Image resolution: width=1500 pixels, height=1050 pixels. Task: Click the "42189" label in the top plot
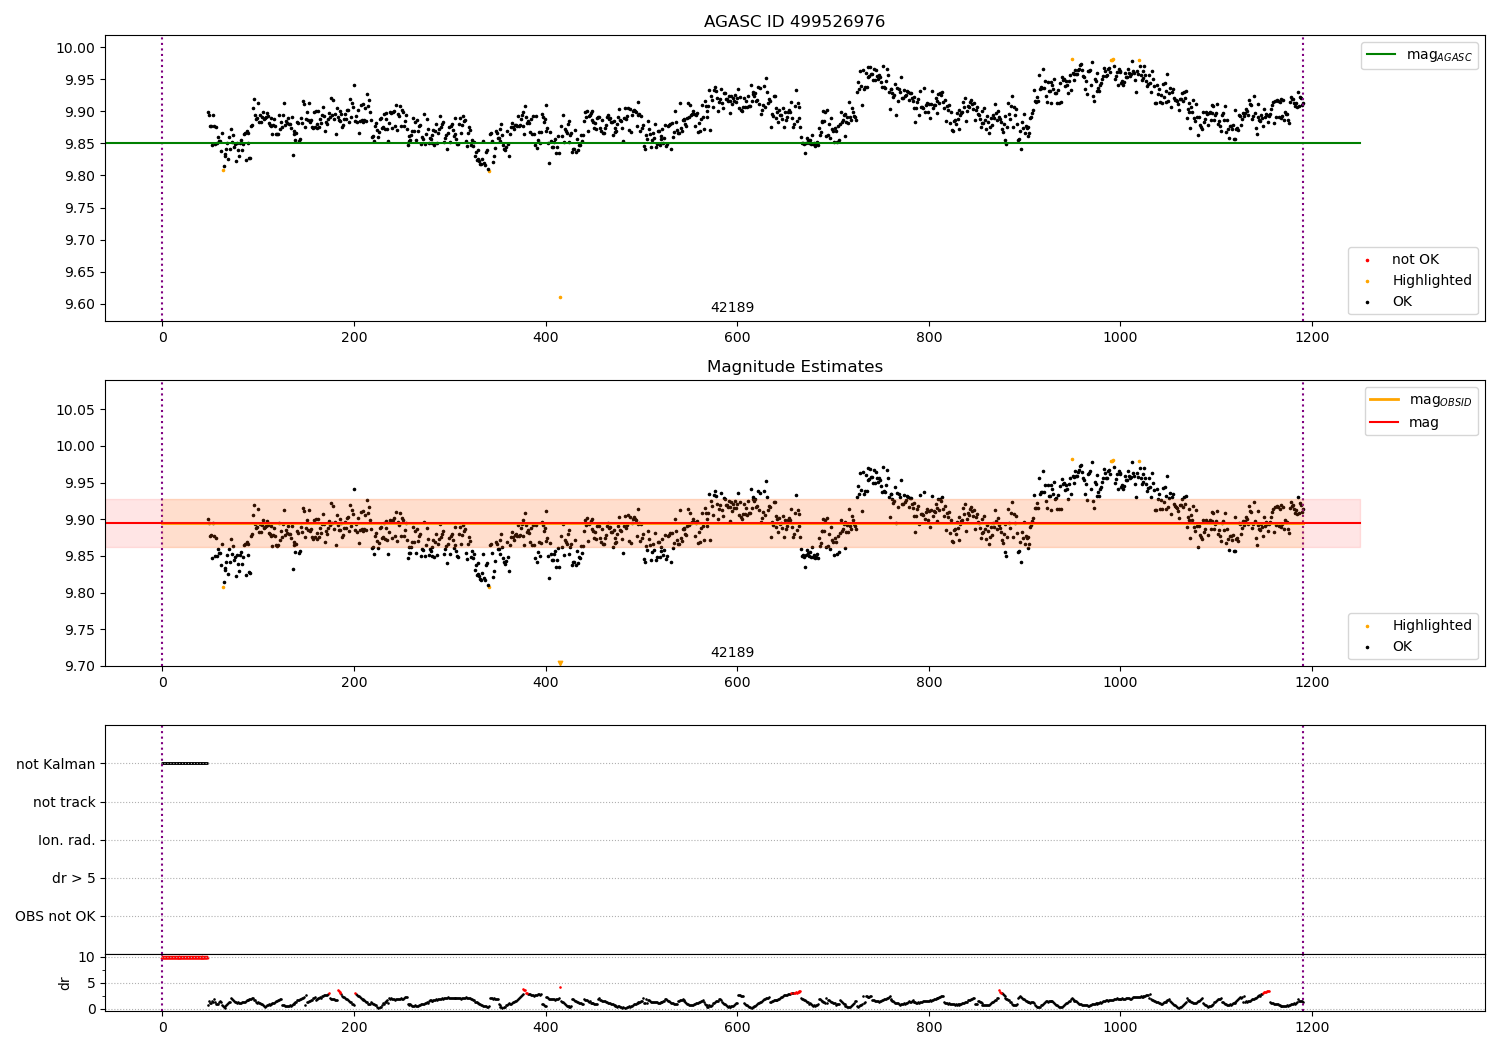(732, 308)
